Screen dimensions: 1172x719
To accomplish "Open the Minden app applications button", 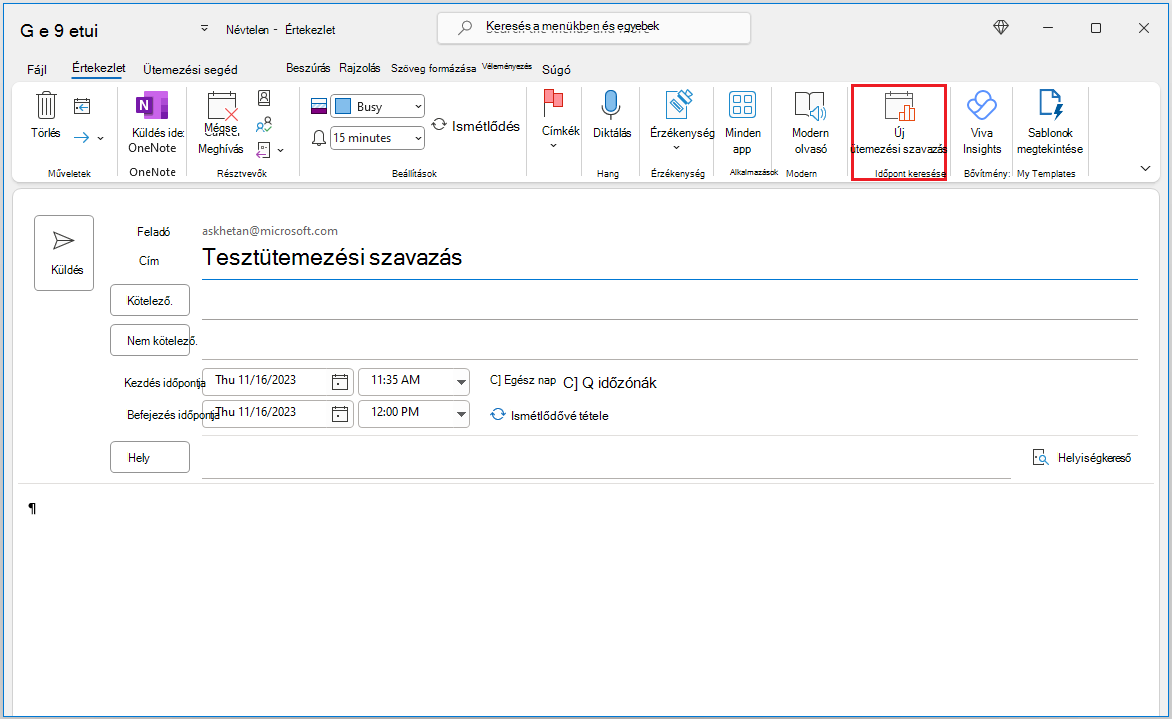I will [742, 123].
